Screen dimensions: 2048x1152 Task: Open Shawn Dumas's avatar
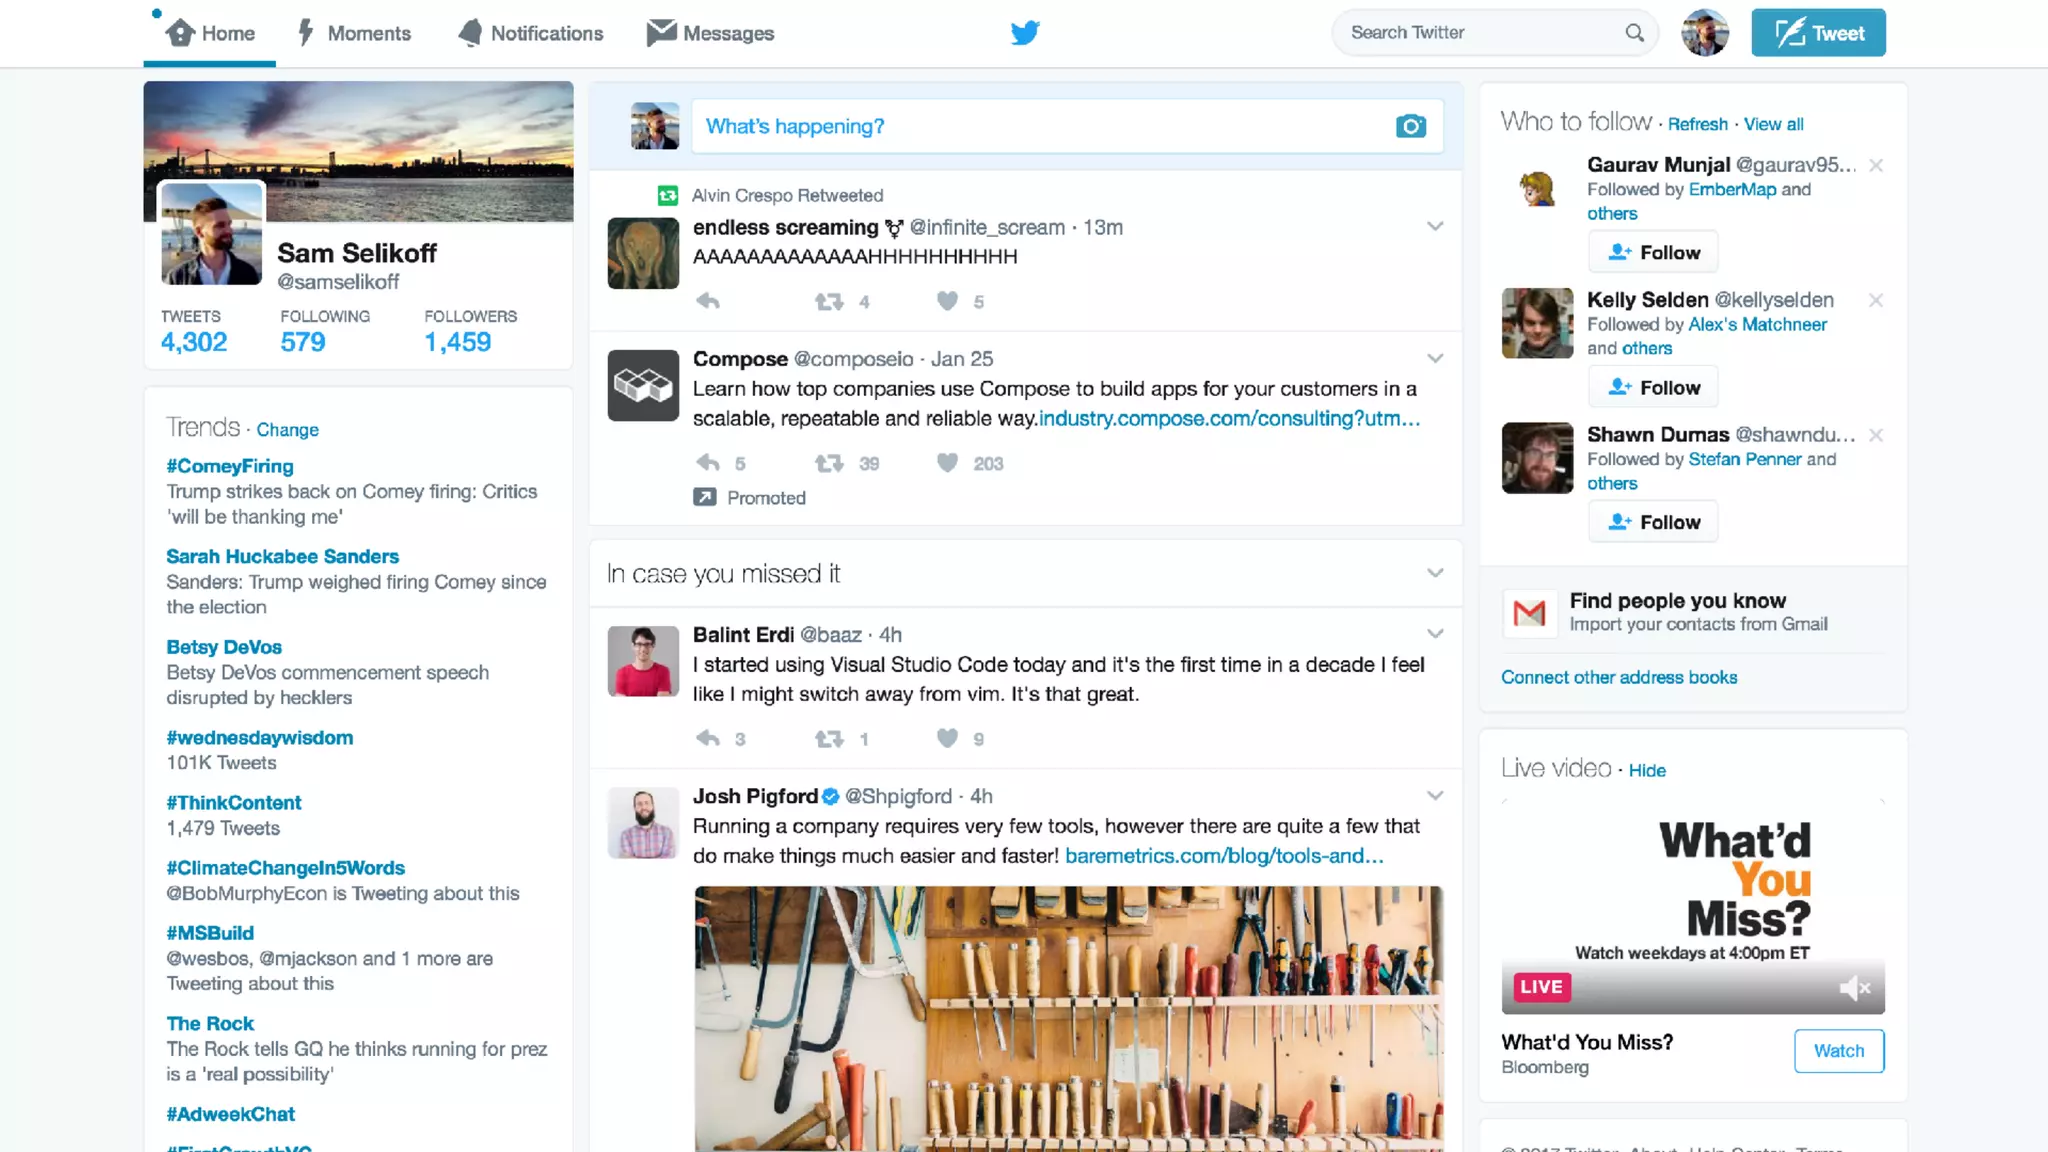(x=1537, y=458)
